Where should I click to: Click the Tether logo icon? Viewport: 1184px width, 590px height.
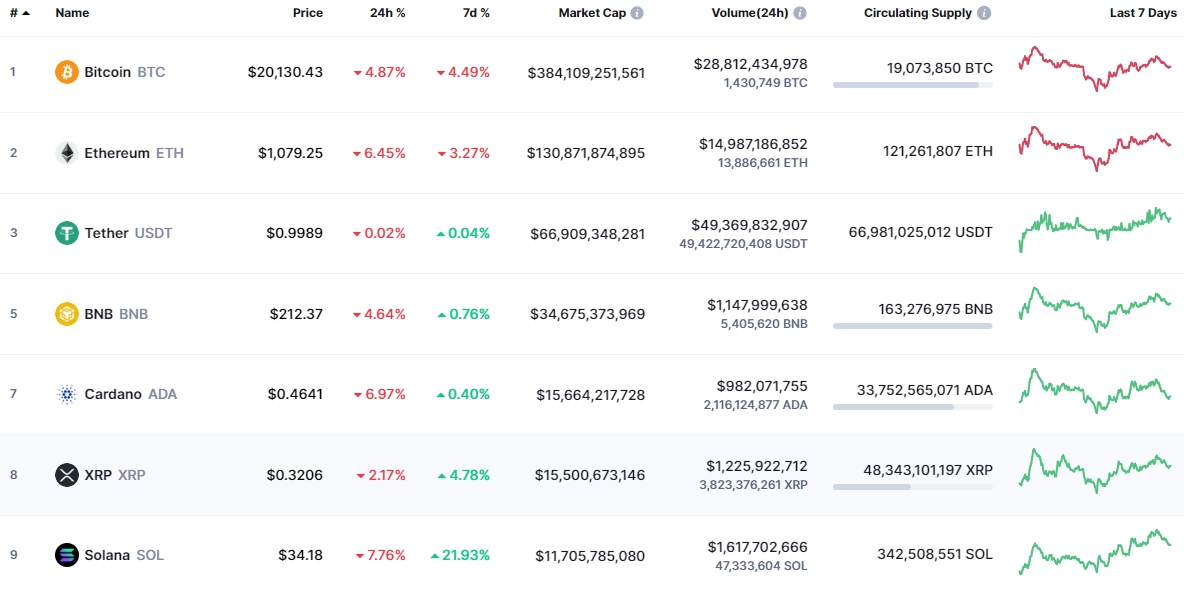coord(66,233)
